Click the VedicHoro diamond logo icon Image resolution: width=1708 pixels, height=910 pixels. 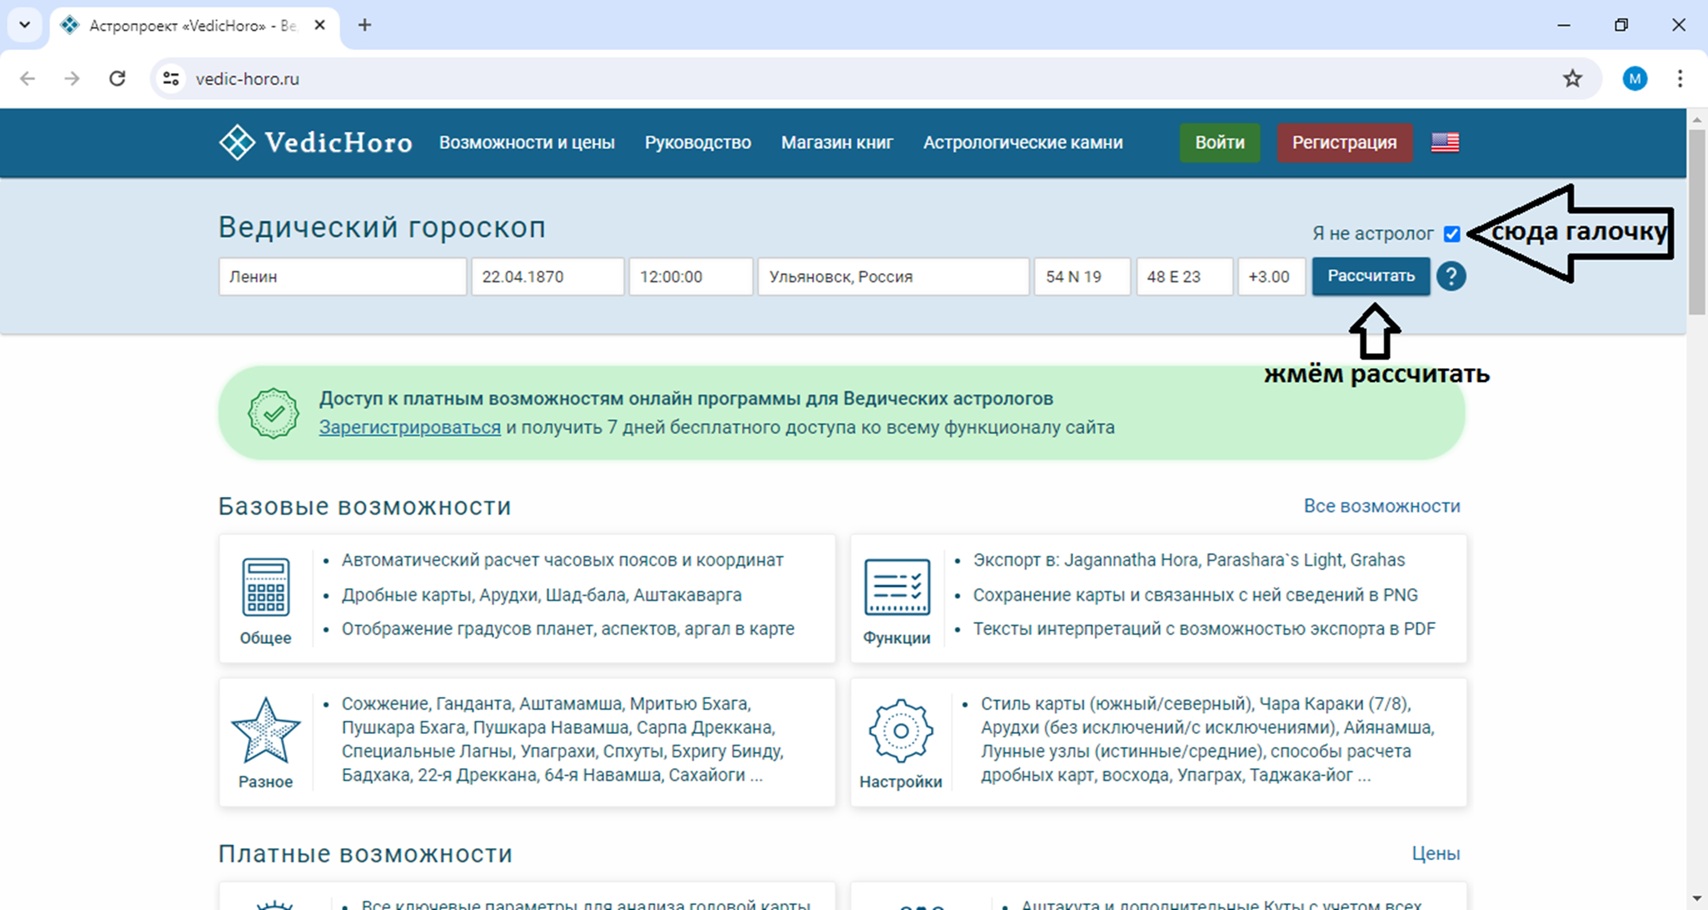[x=237, y=142]
